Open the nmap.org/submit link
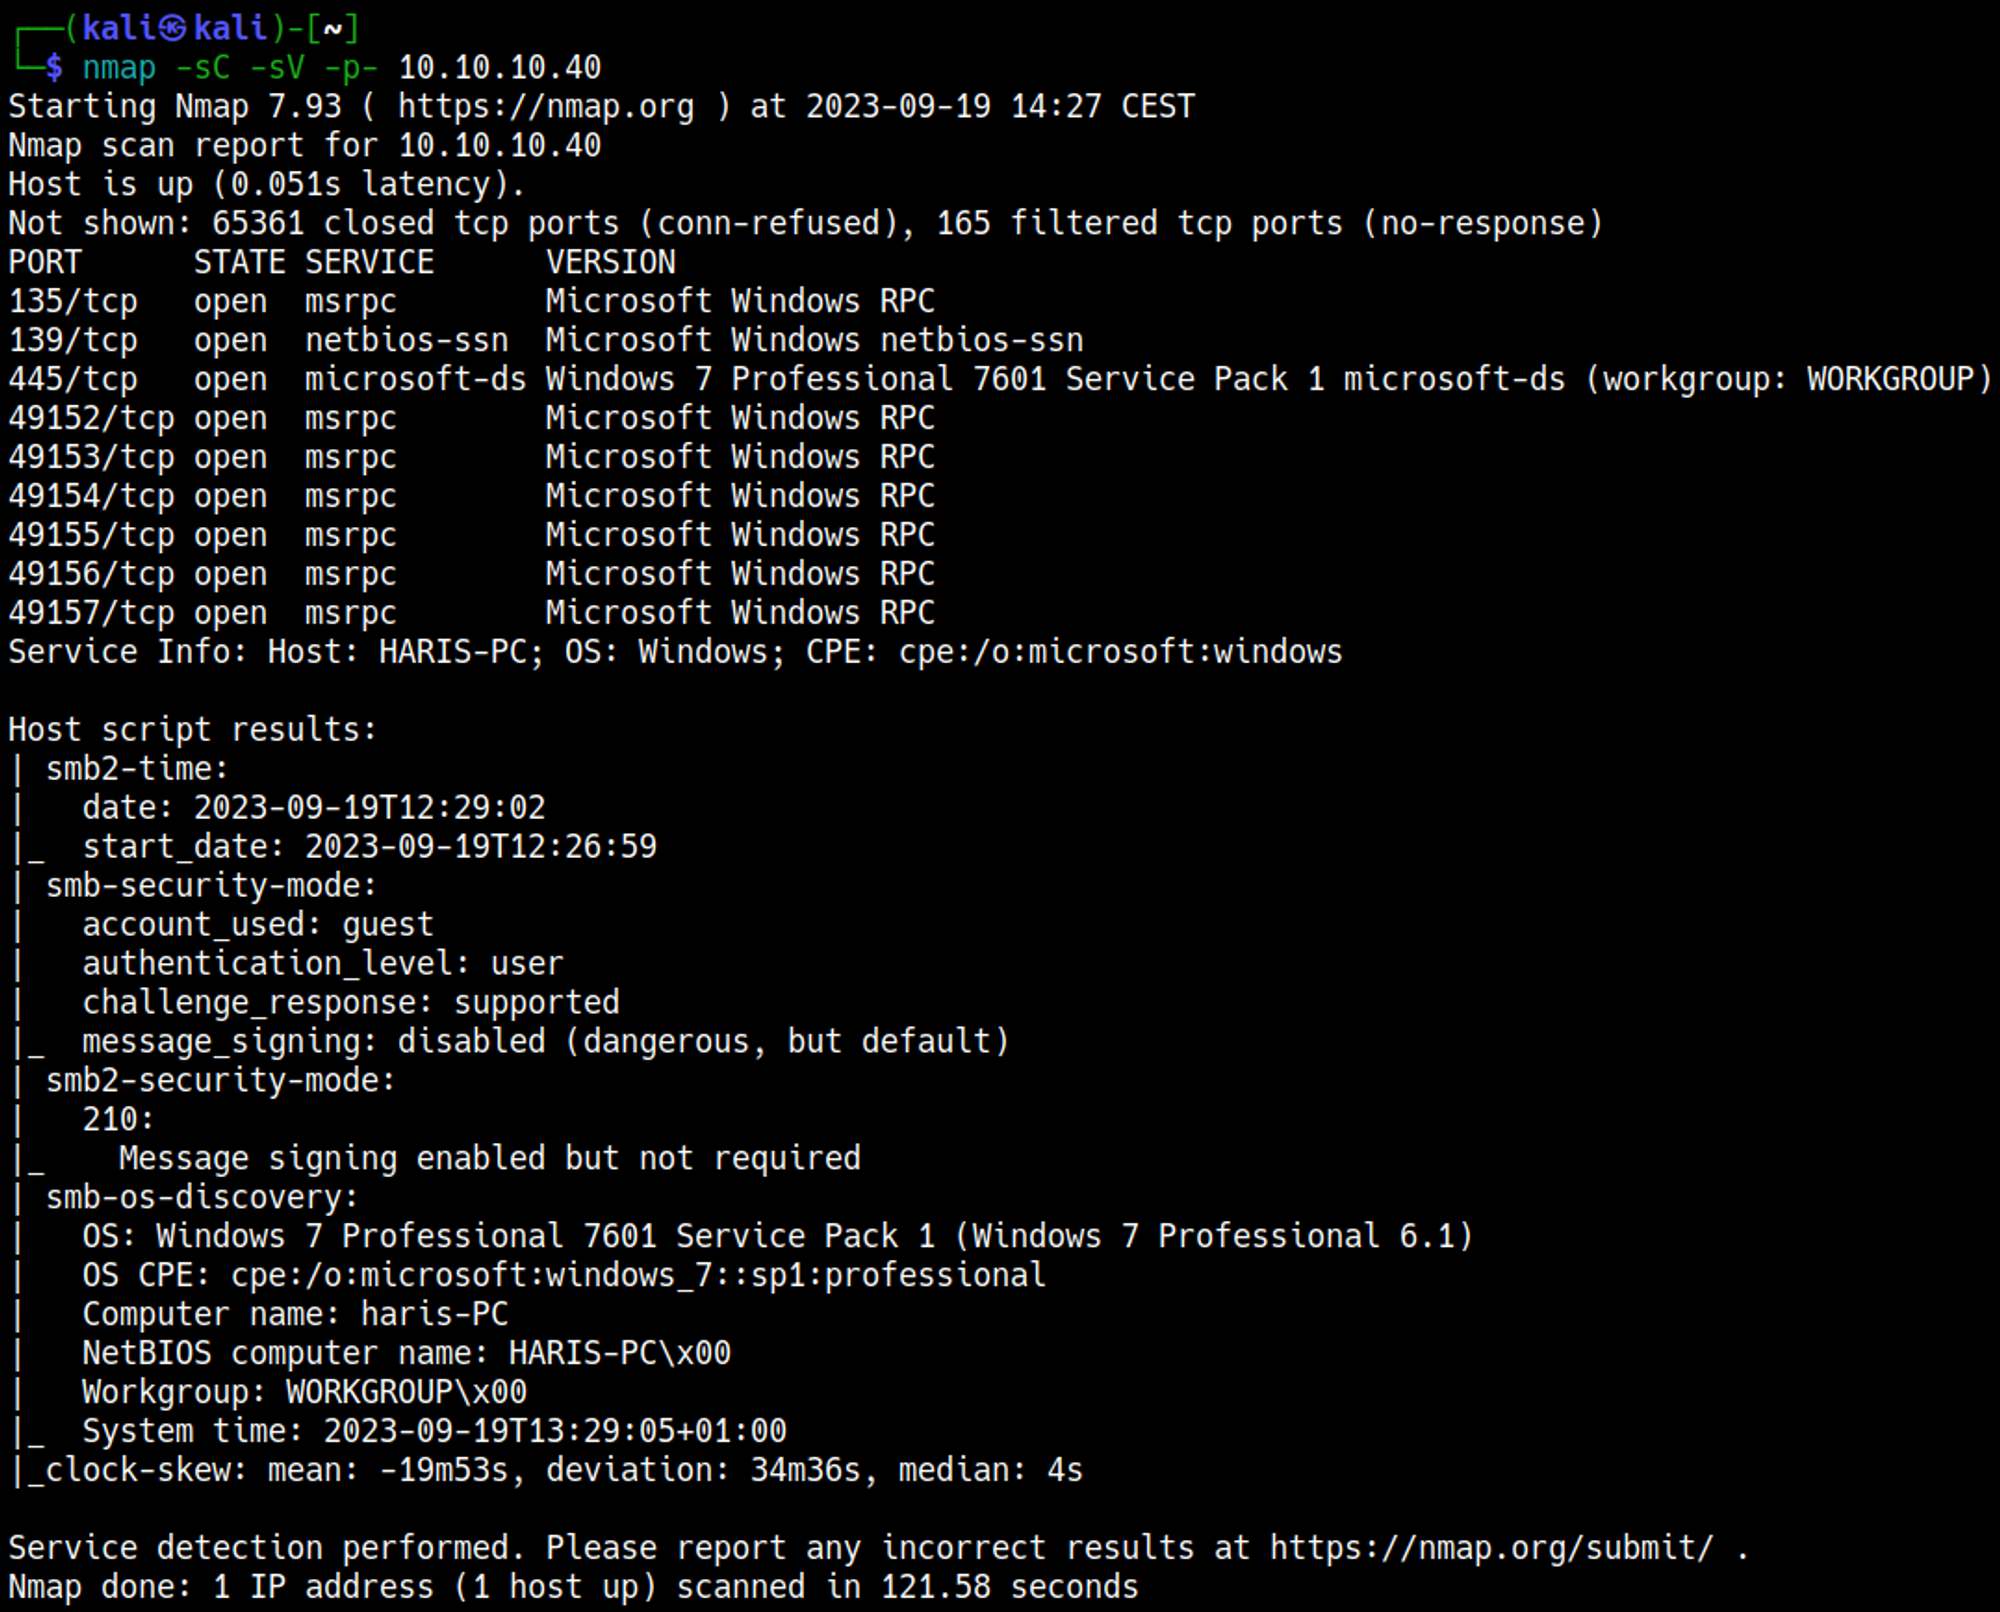 pos(1491,1548)
